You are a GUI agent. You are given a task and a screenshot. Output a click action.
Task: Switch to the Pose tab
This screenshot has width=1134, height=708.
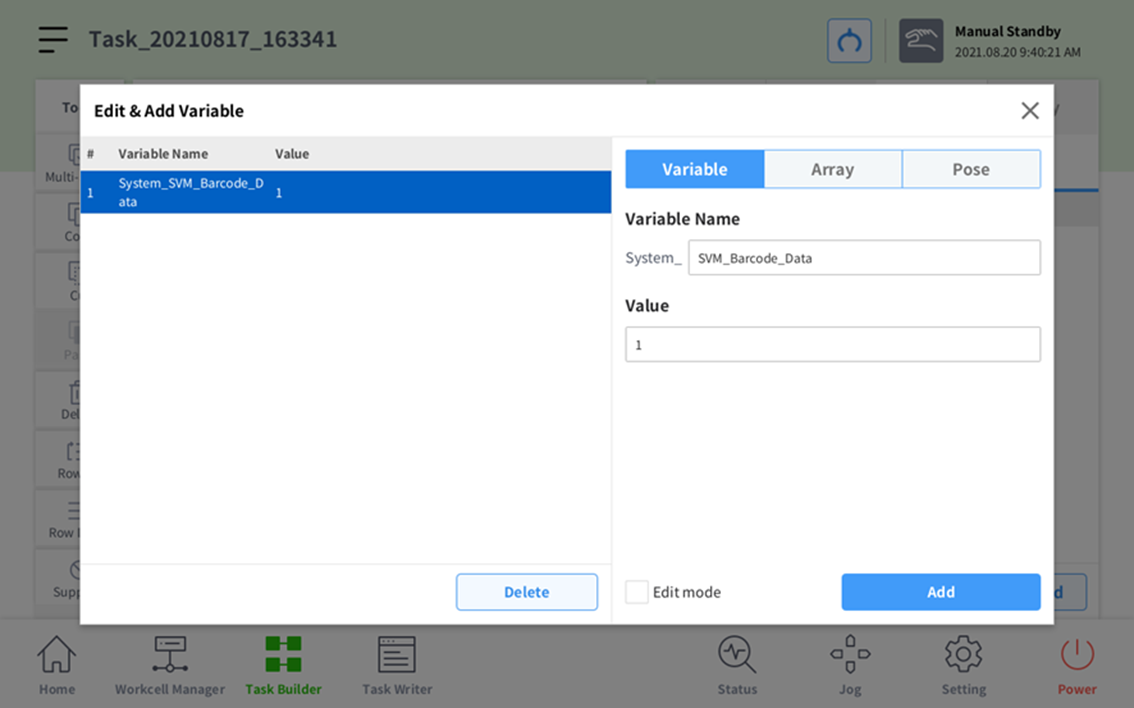tap(970, 169)
